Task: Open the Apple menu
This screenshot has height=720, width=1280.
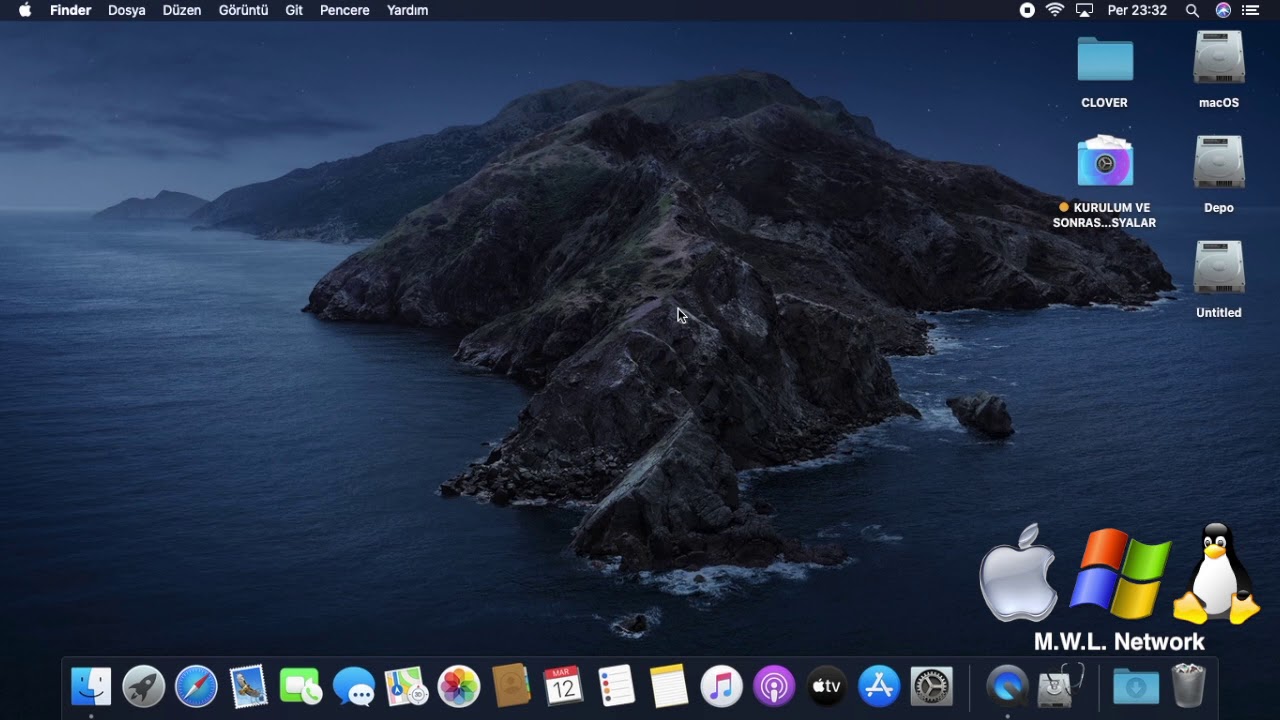Action: pos(25,10)
